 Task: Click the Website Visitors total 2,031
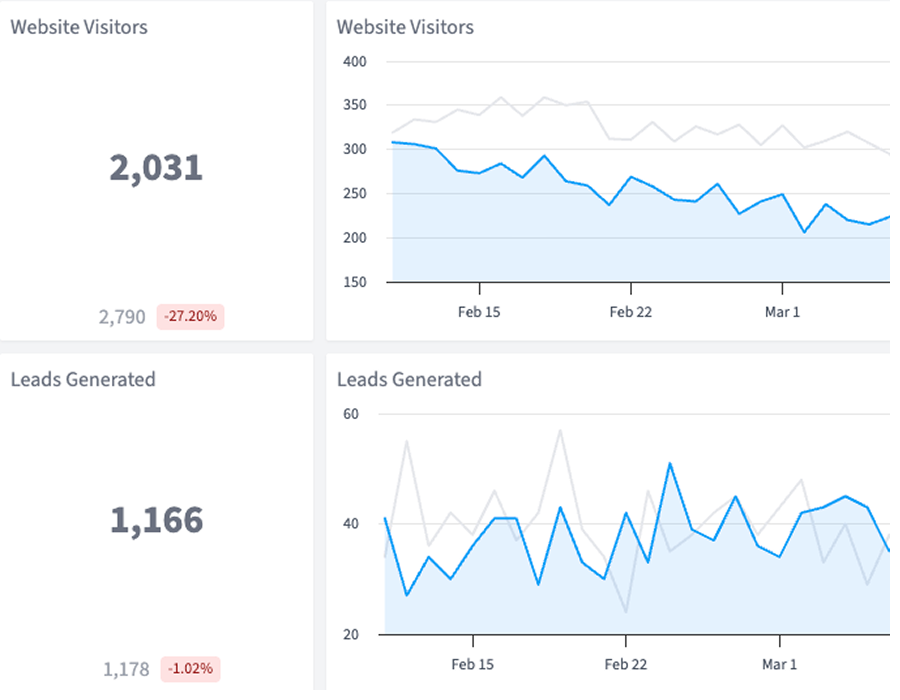pyautogui.click(x=156, y=168)
